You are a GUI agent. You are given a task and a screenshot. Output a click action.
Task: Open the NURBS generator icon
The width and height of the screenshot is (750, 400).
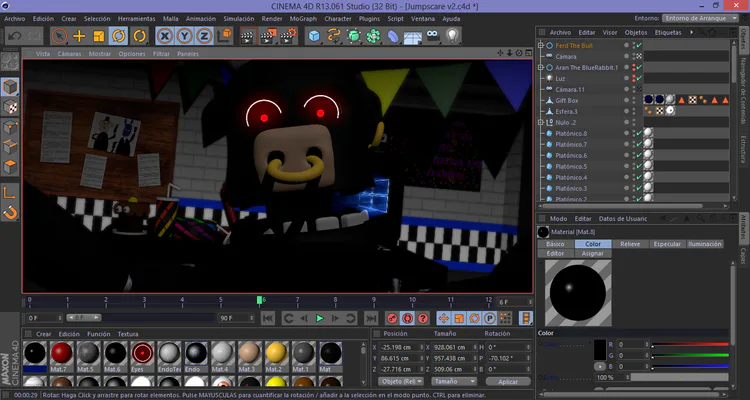point(353,36)
